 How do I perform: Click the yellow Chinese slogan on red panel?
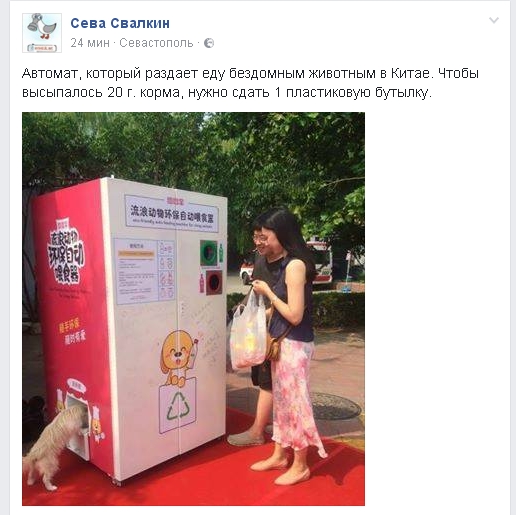pyautogui.click(x=72, y=332)
